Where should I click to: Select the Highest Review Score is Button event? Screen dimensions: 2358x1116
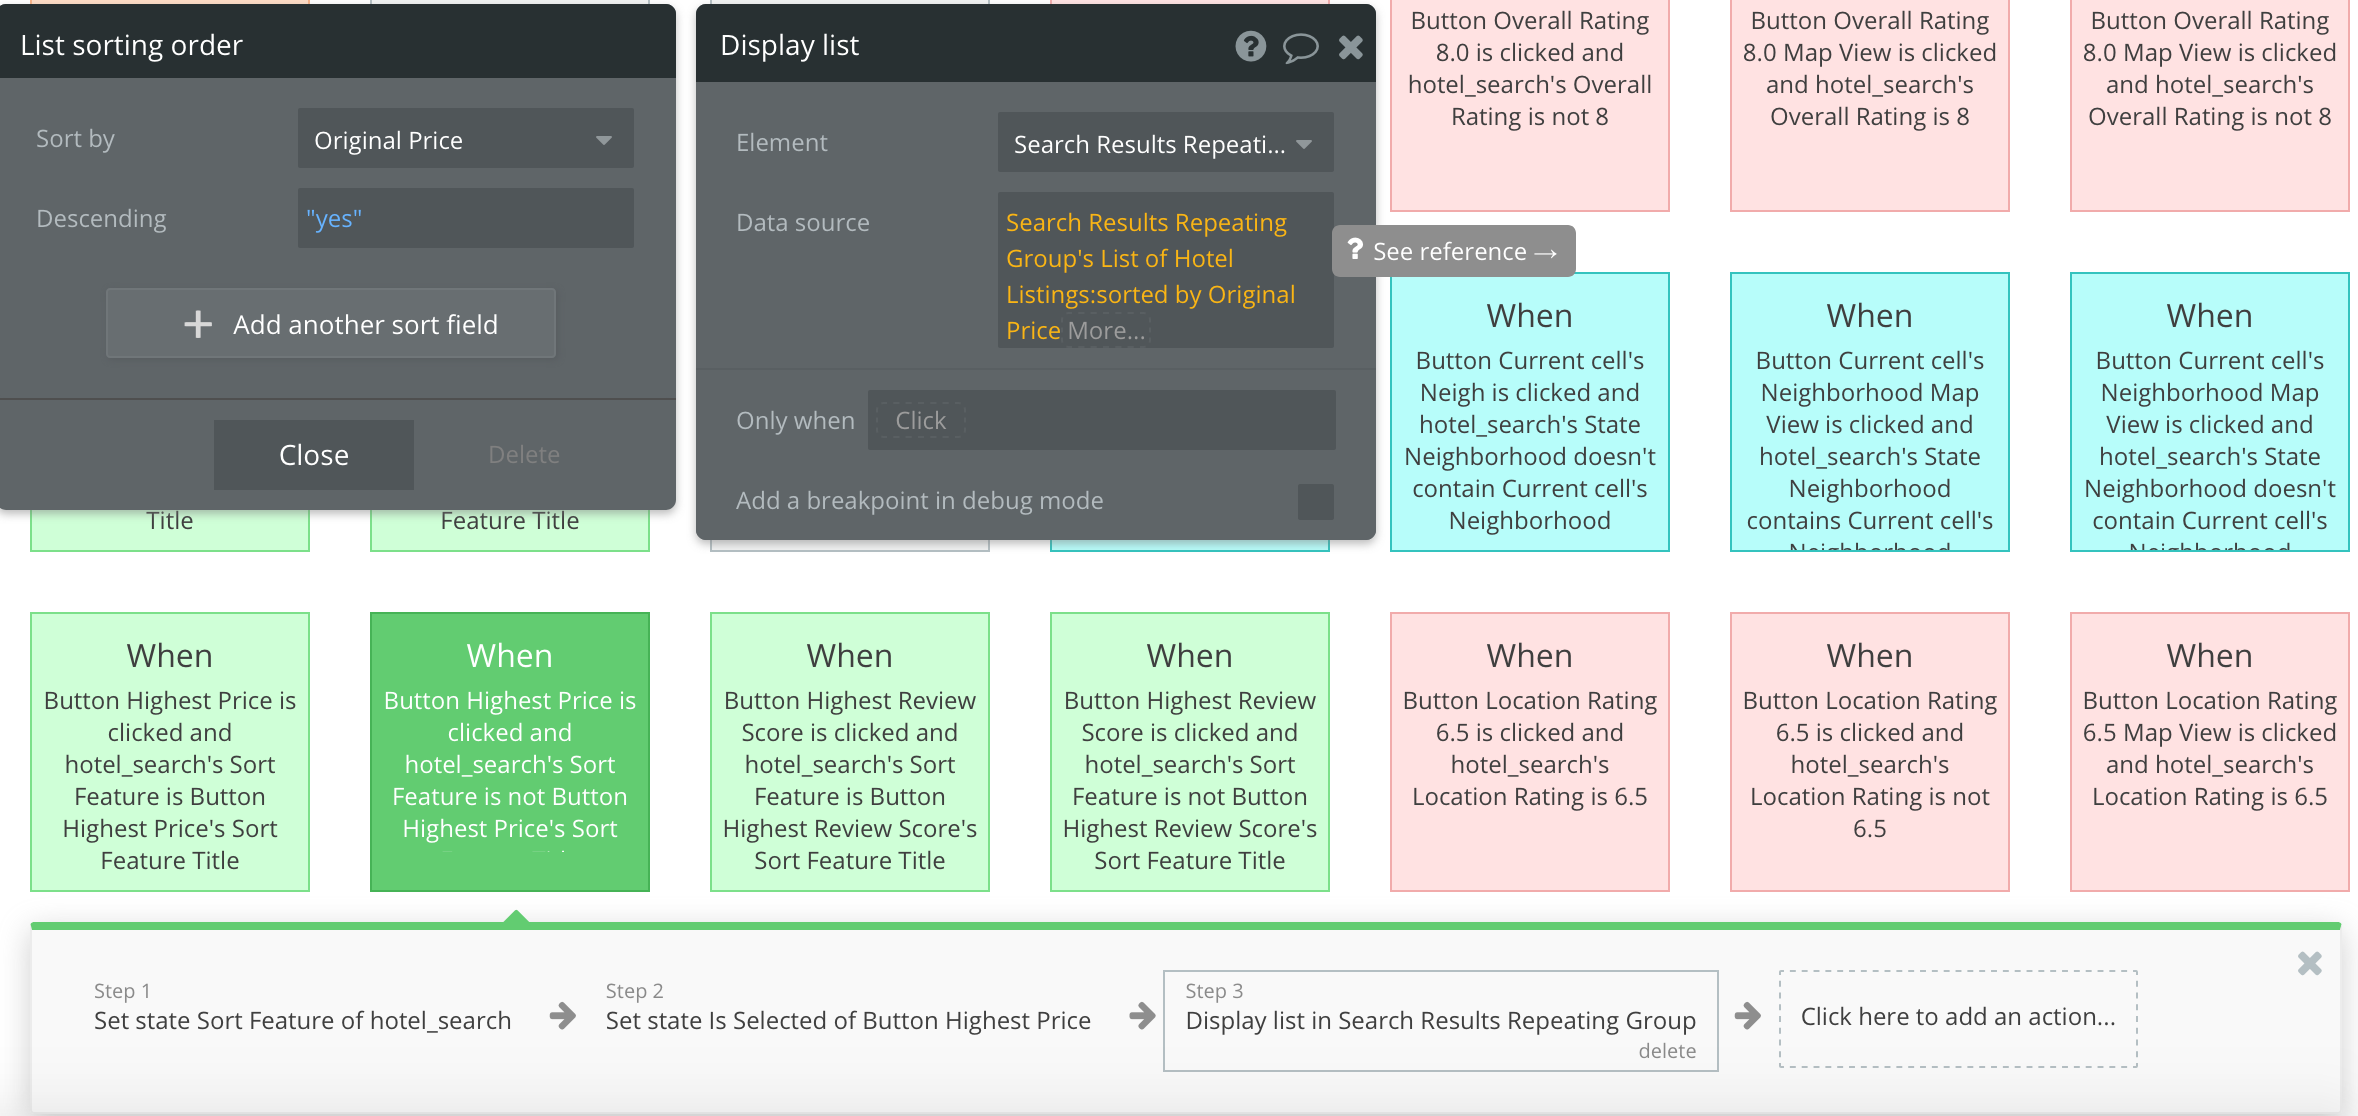pyautogui.click(x=849, y=752)
